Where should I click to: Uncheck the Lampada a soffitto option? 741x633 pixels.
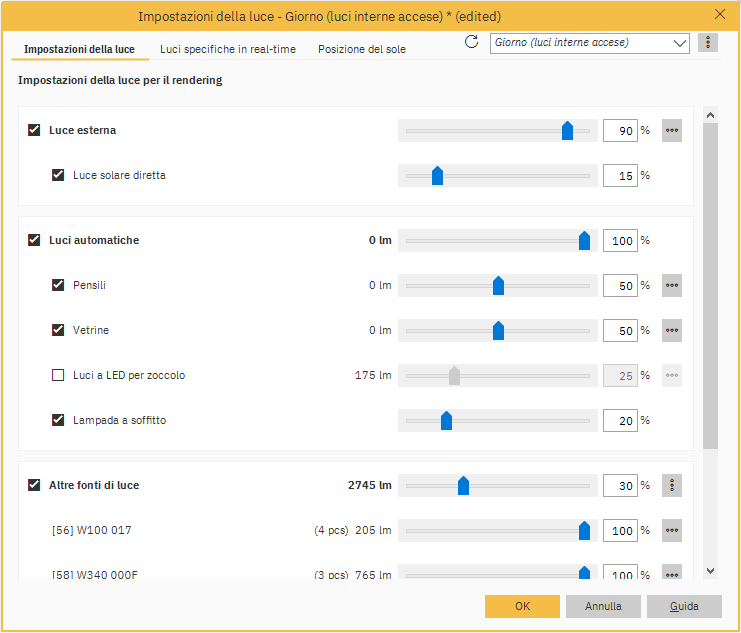pyautogui.click(x=58, y=420)
